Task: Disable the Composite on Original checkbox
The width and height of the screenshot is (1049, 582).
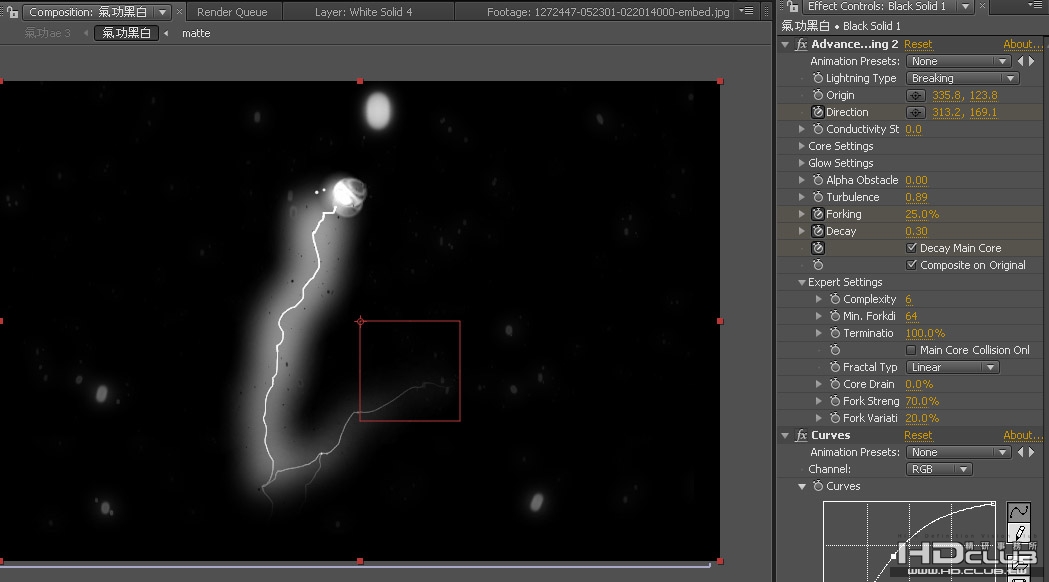Action: click(911, 265)
